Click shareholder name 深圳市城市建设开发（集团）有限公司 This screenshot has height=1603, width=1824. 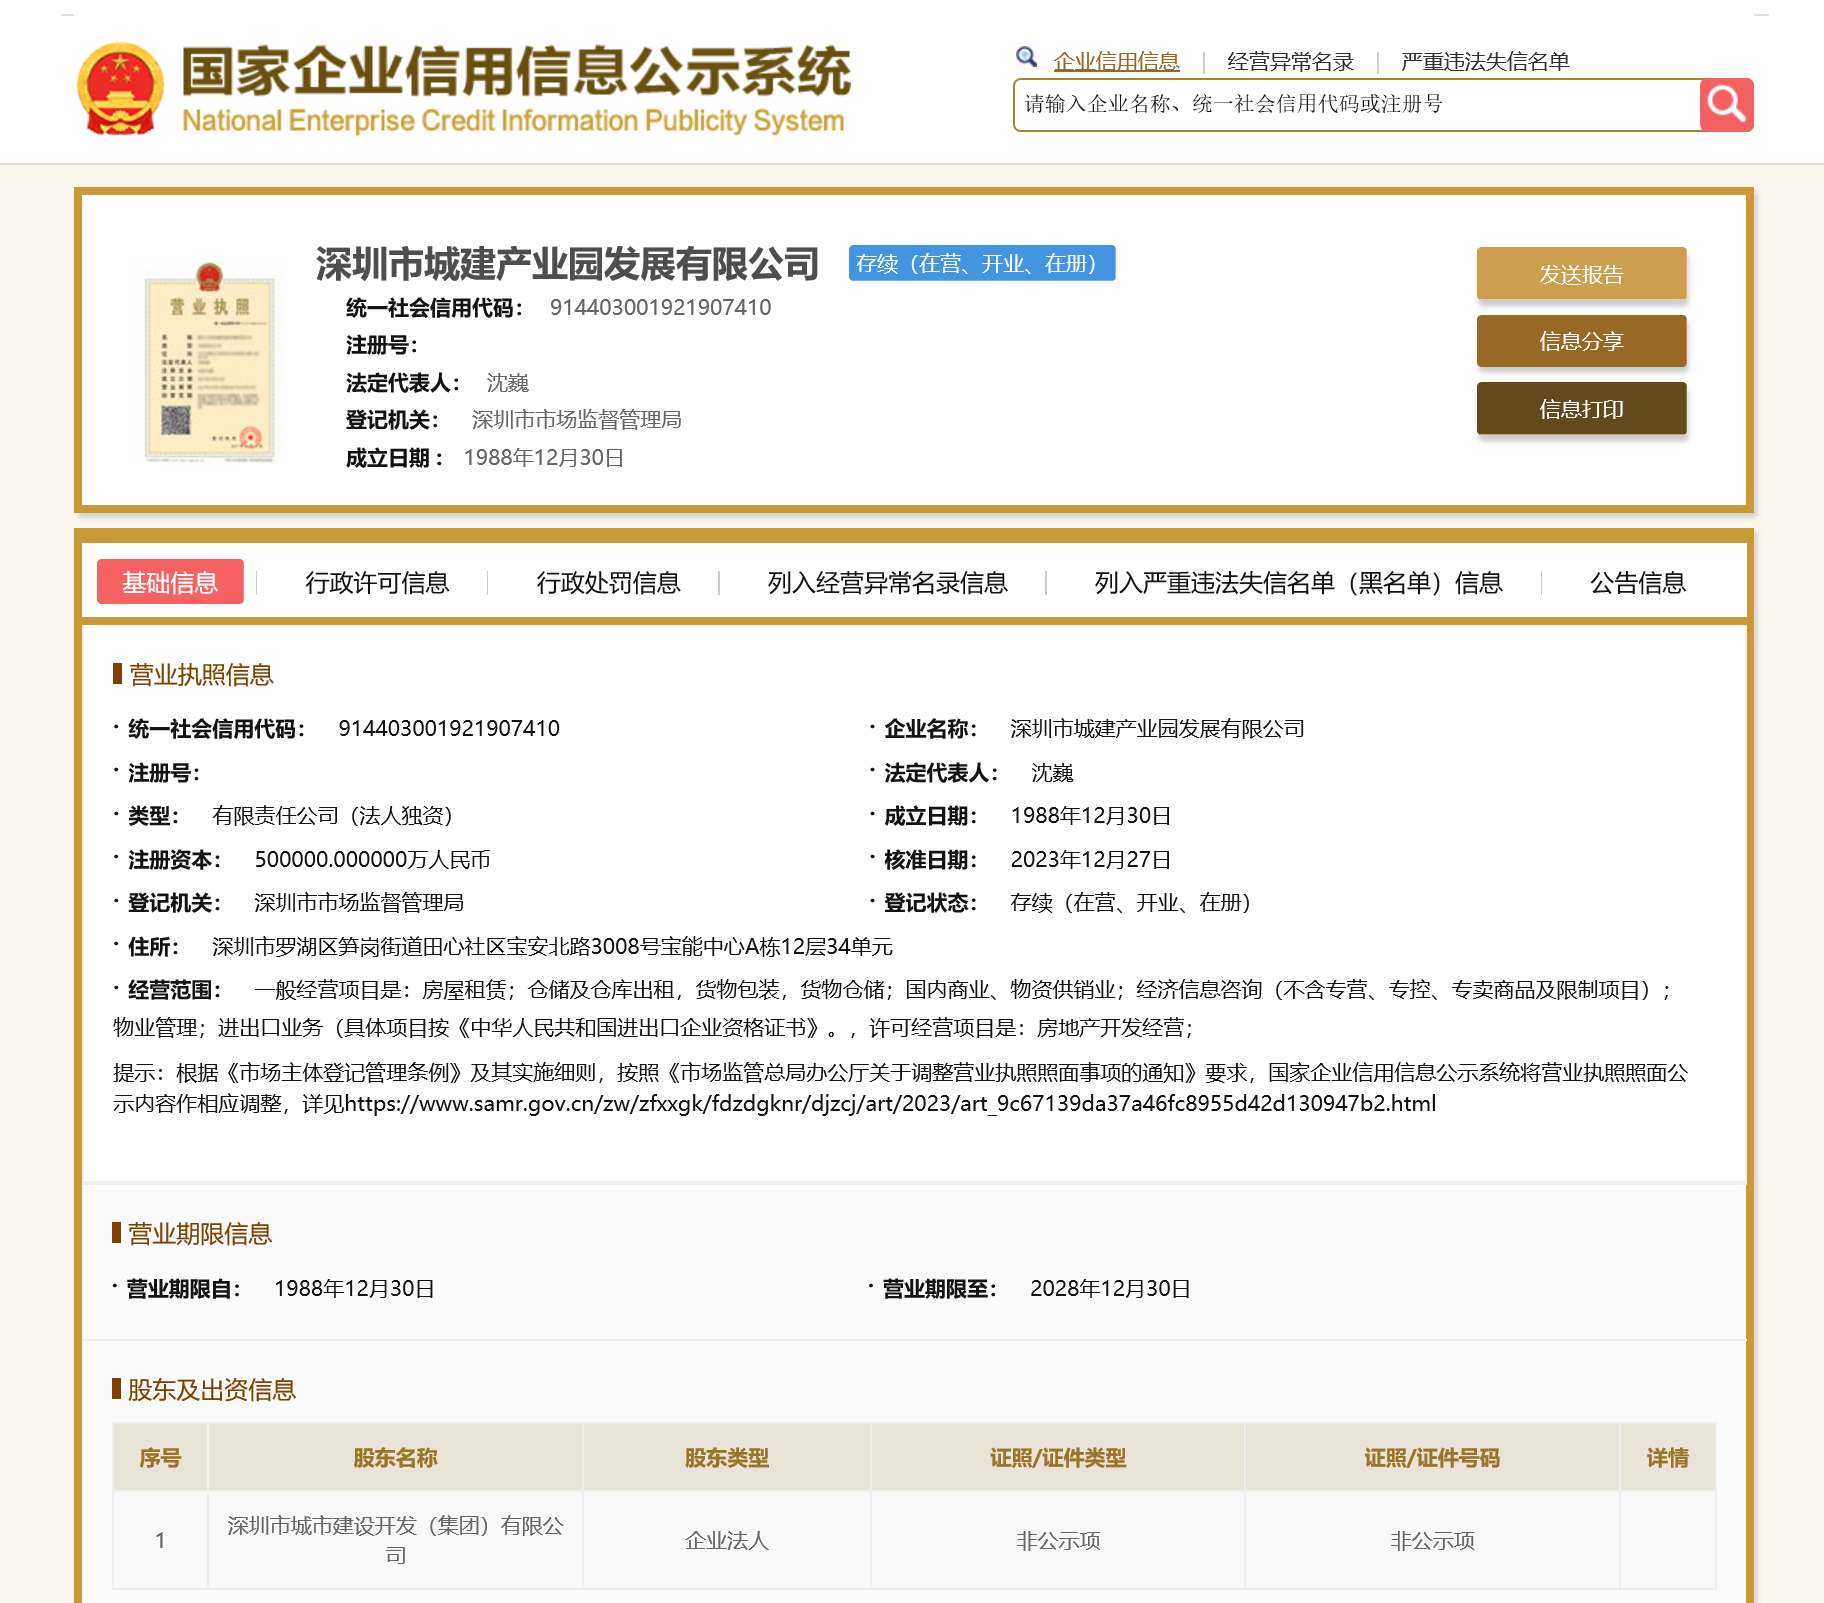(x=395, y=1539)
